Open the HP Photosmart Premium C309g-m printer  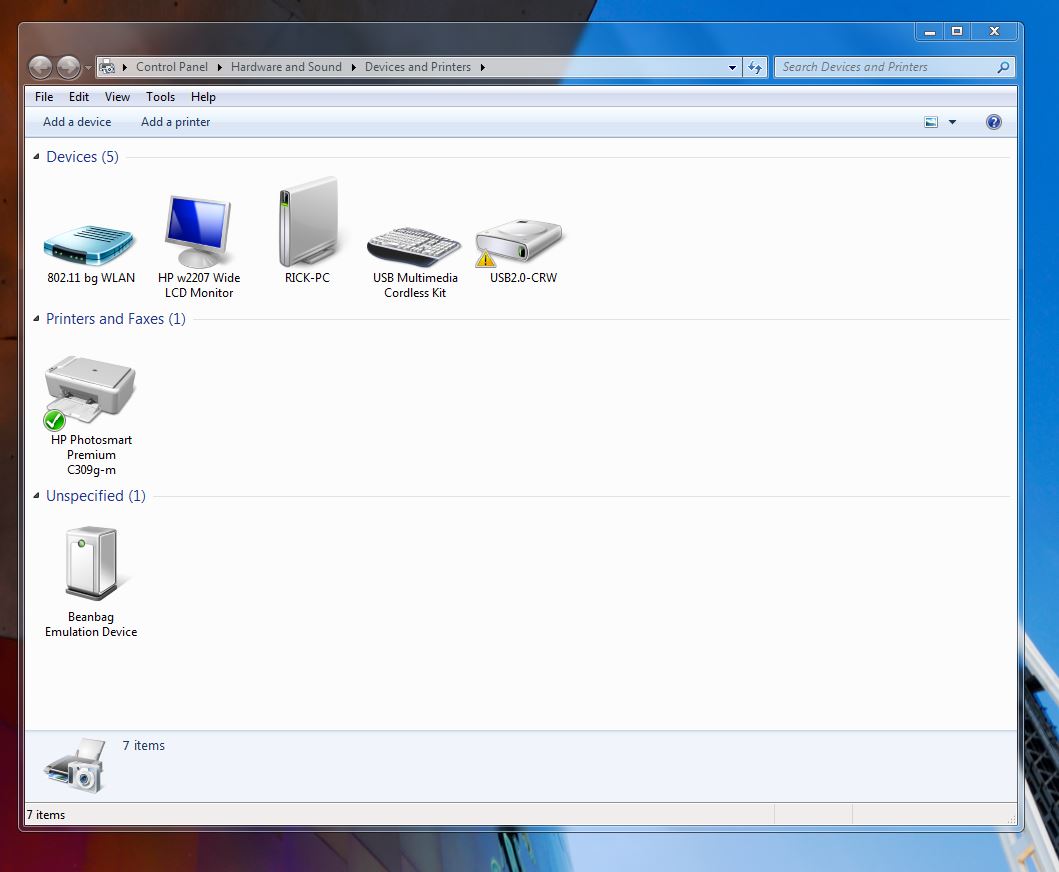click(89, 390)
